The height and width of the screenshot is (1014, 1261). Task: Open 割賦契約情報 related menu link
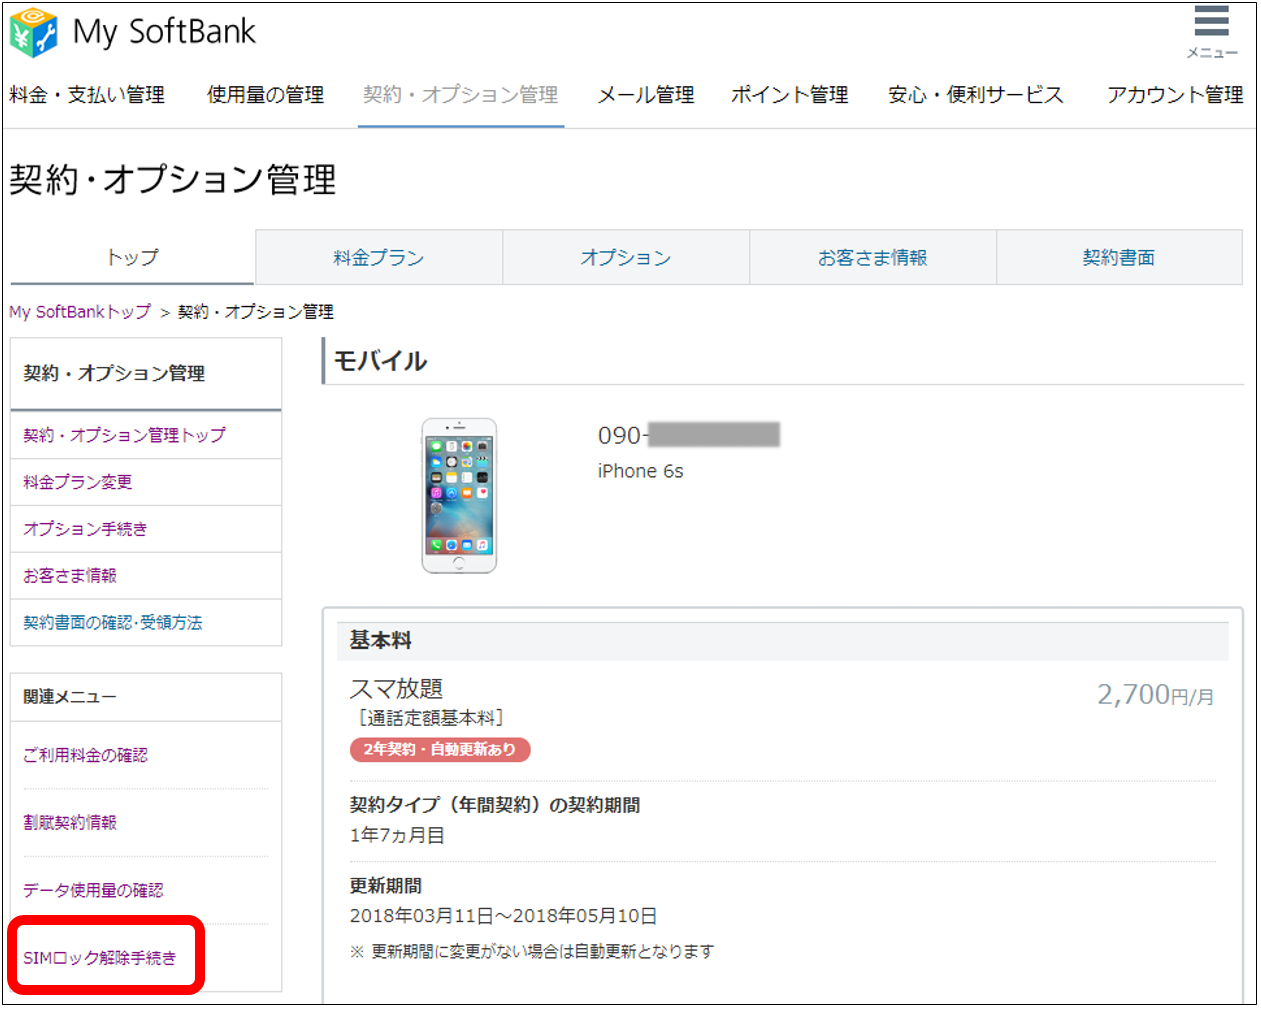point(70,822)
